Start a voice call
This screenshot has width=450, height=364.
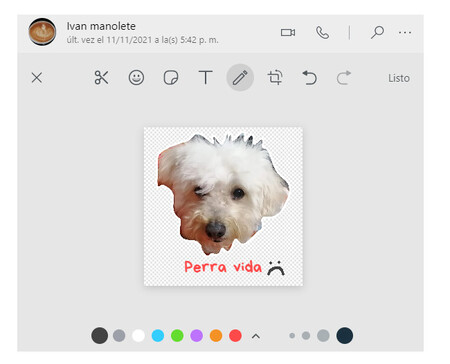322,33
